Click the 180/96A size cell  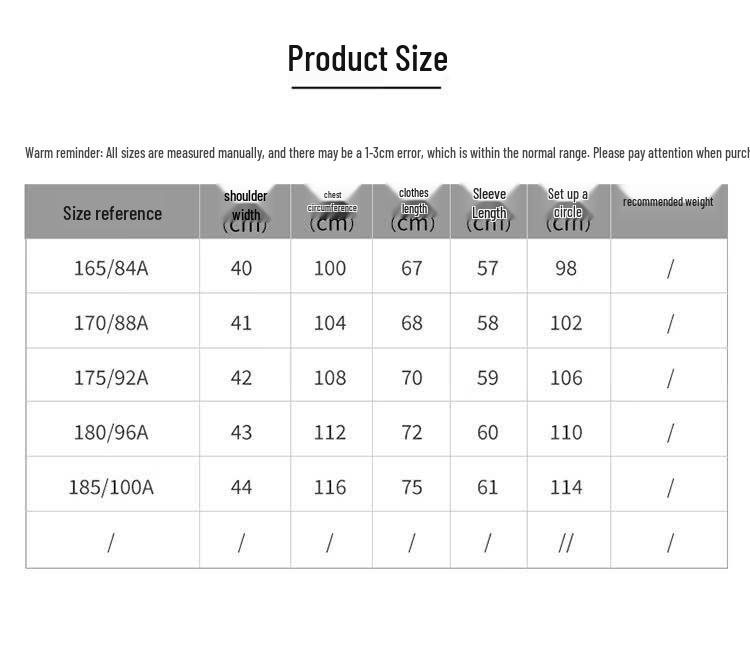pos(111,432)
